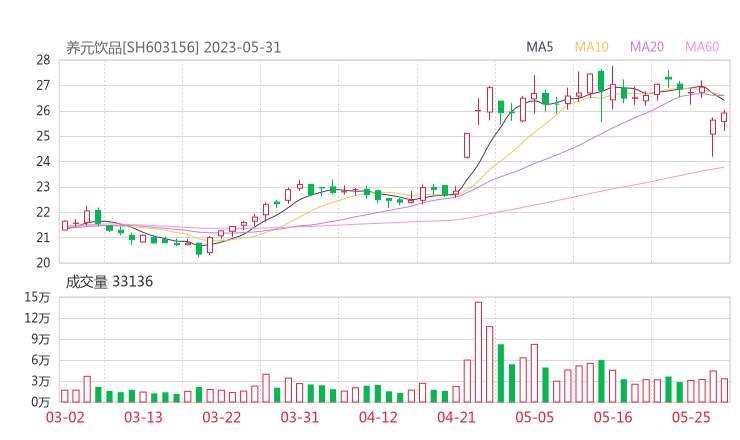Click the 04-21 date axis label

coord(456,417)
